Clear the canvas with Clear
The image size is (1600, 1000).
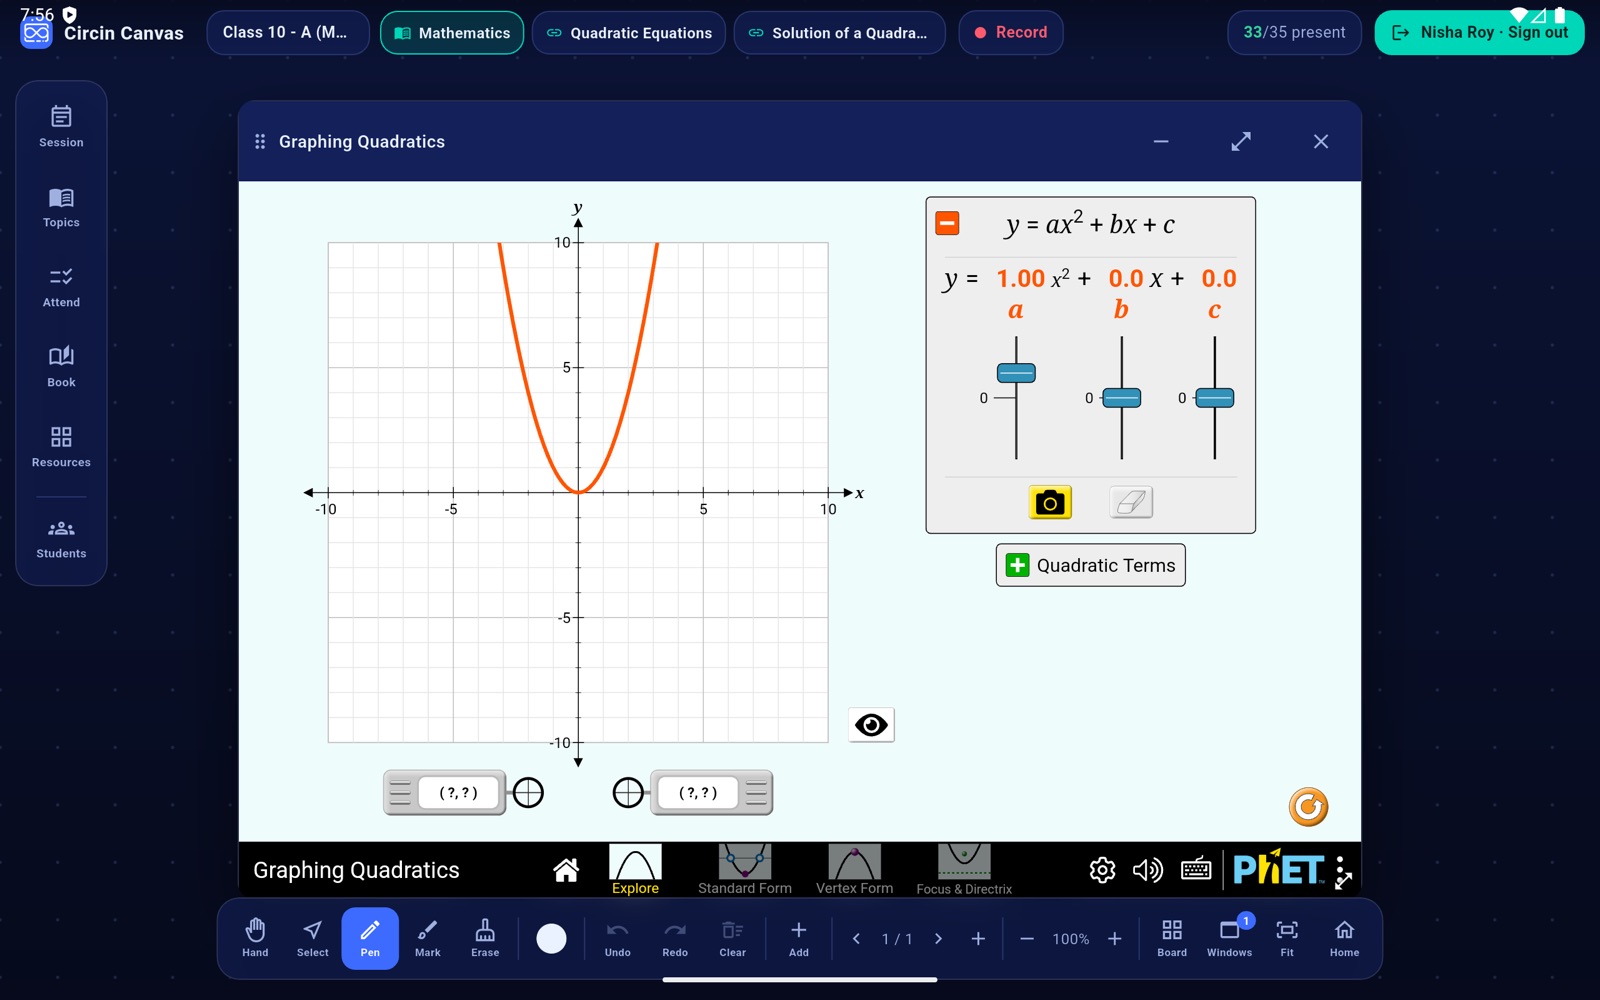[733, 938]
